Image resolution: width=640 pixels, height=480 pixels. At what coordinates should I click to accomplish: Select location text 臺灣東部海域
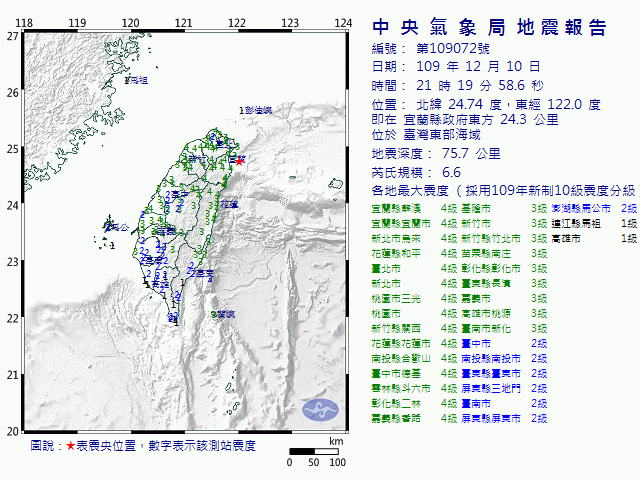tap(442, 135)
